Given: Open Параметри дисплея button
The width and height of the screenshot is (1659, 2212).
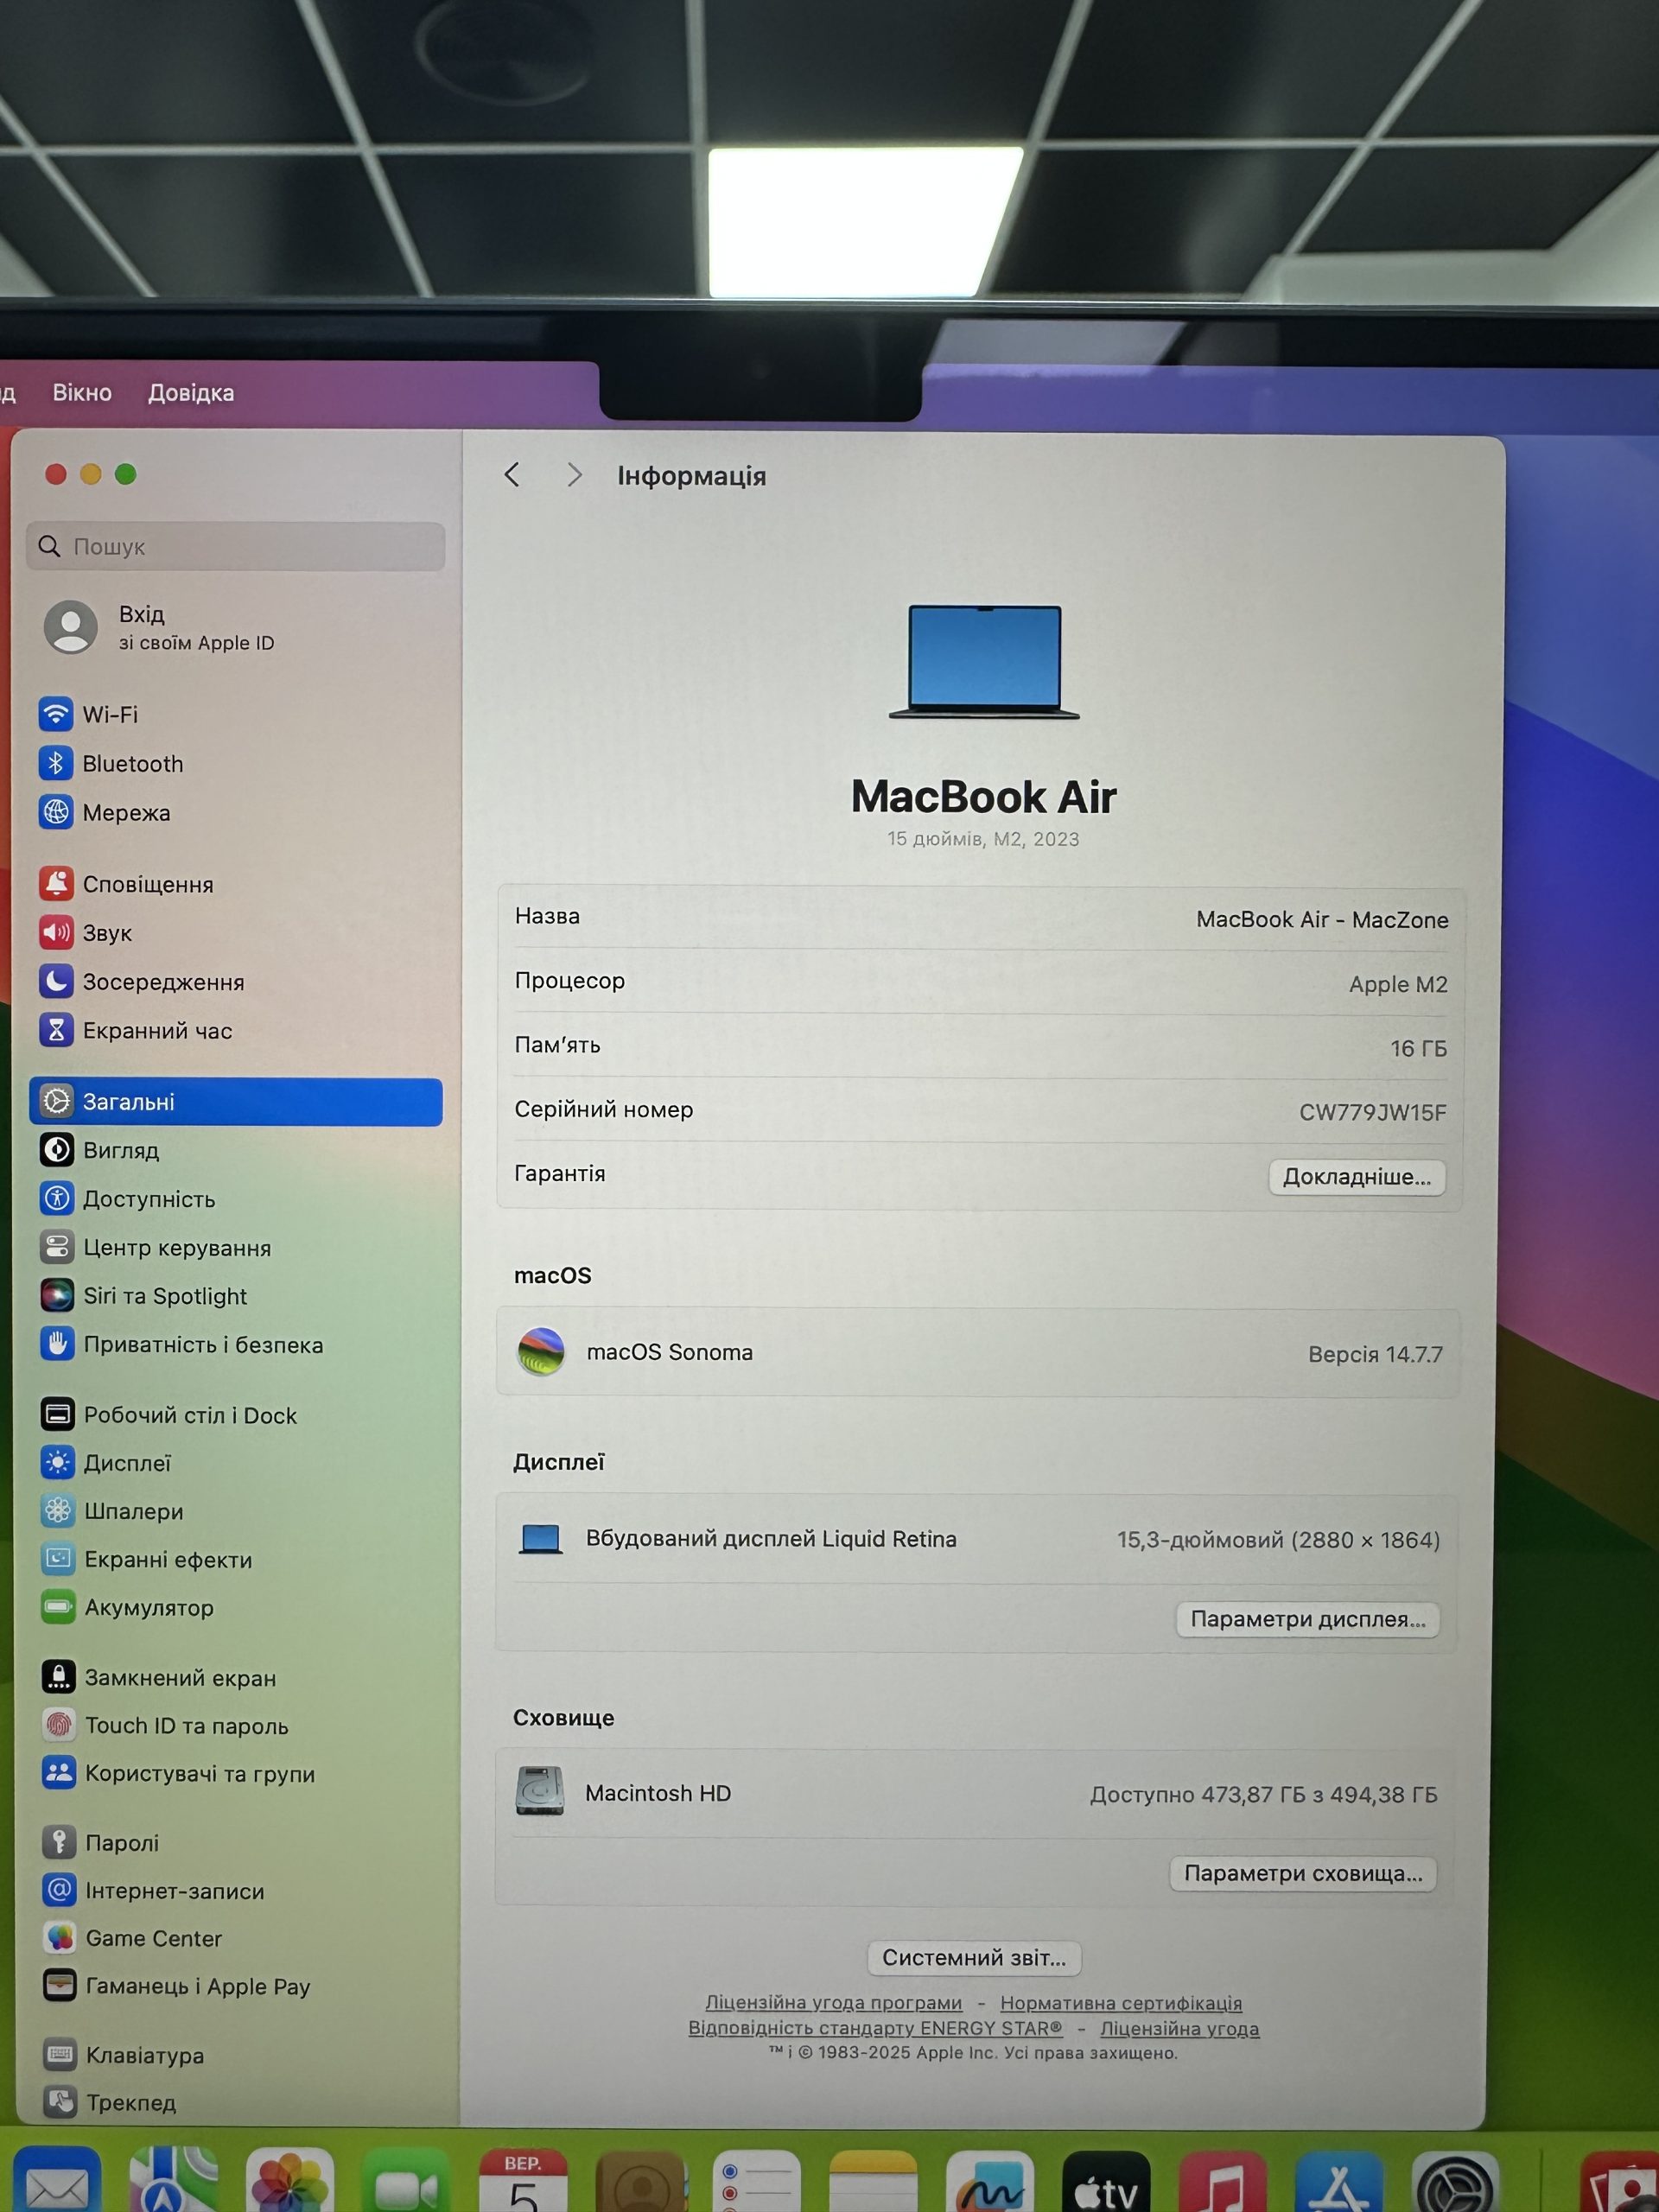Looking at the screenshot, I should click(x=1308, y=1619).
